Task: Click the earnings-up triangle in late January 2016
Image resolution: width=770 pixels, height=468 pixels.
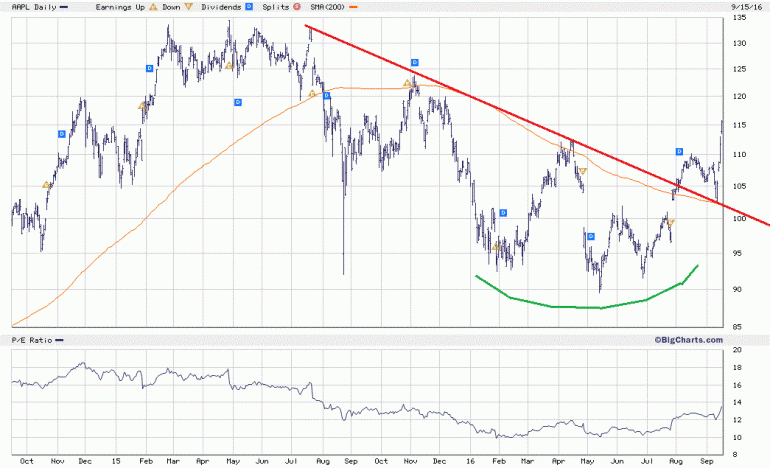Action: [496, 247]
